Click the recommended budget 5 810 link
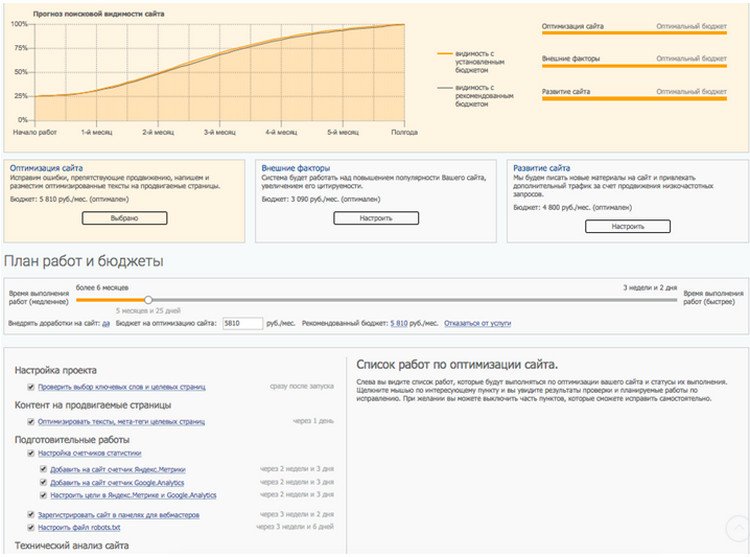Screen dimensions: 750x557 coord(399,323)
